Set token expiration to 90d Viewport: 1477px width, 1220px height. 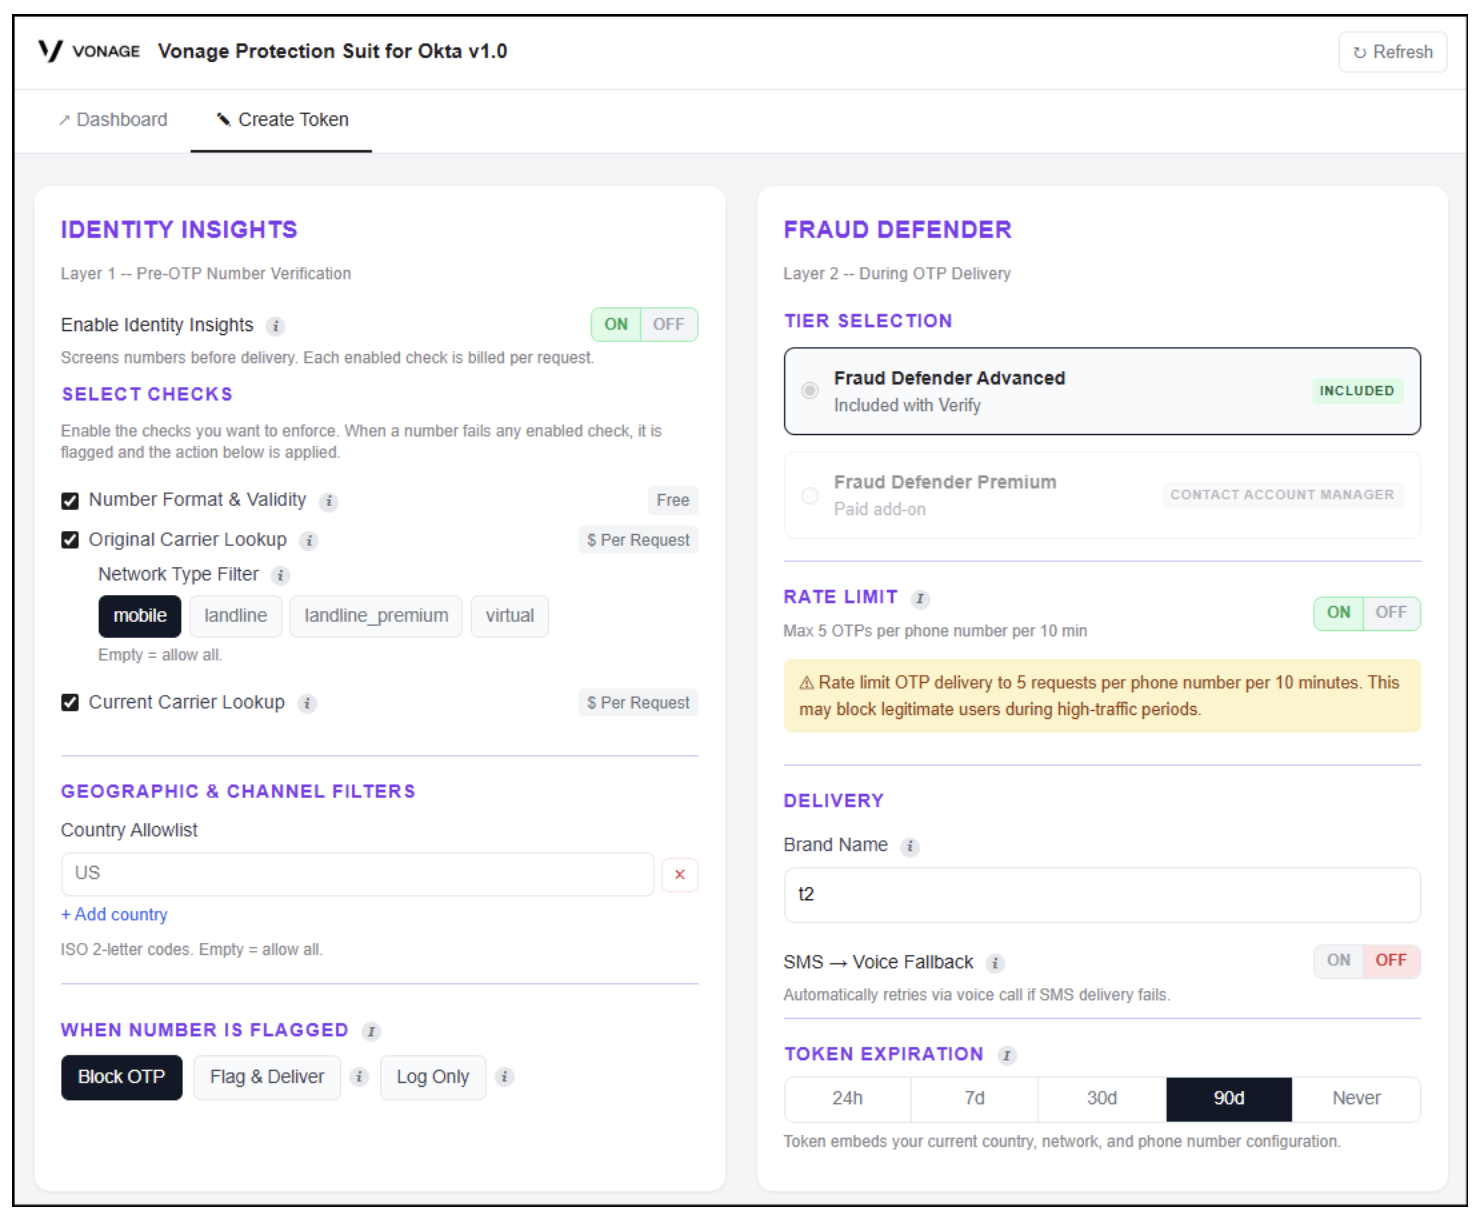coord(1229,1098)
